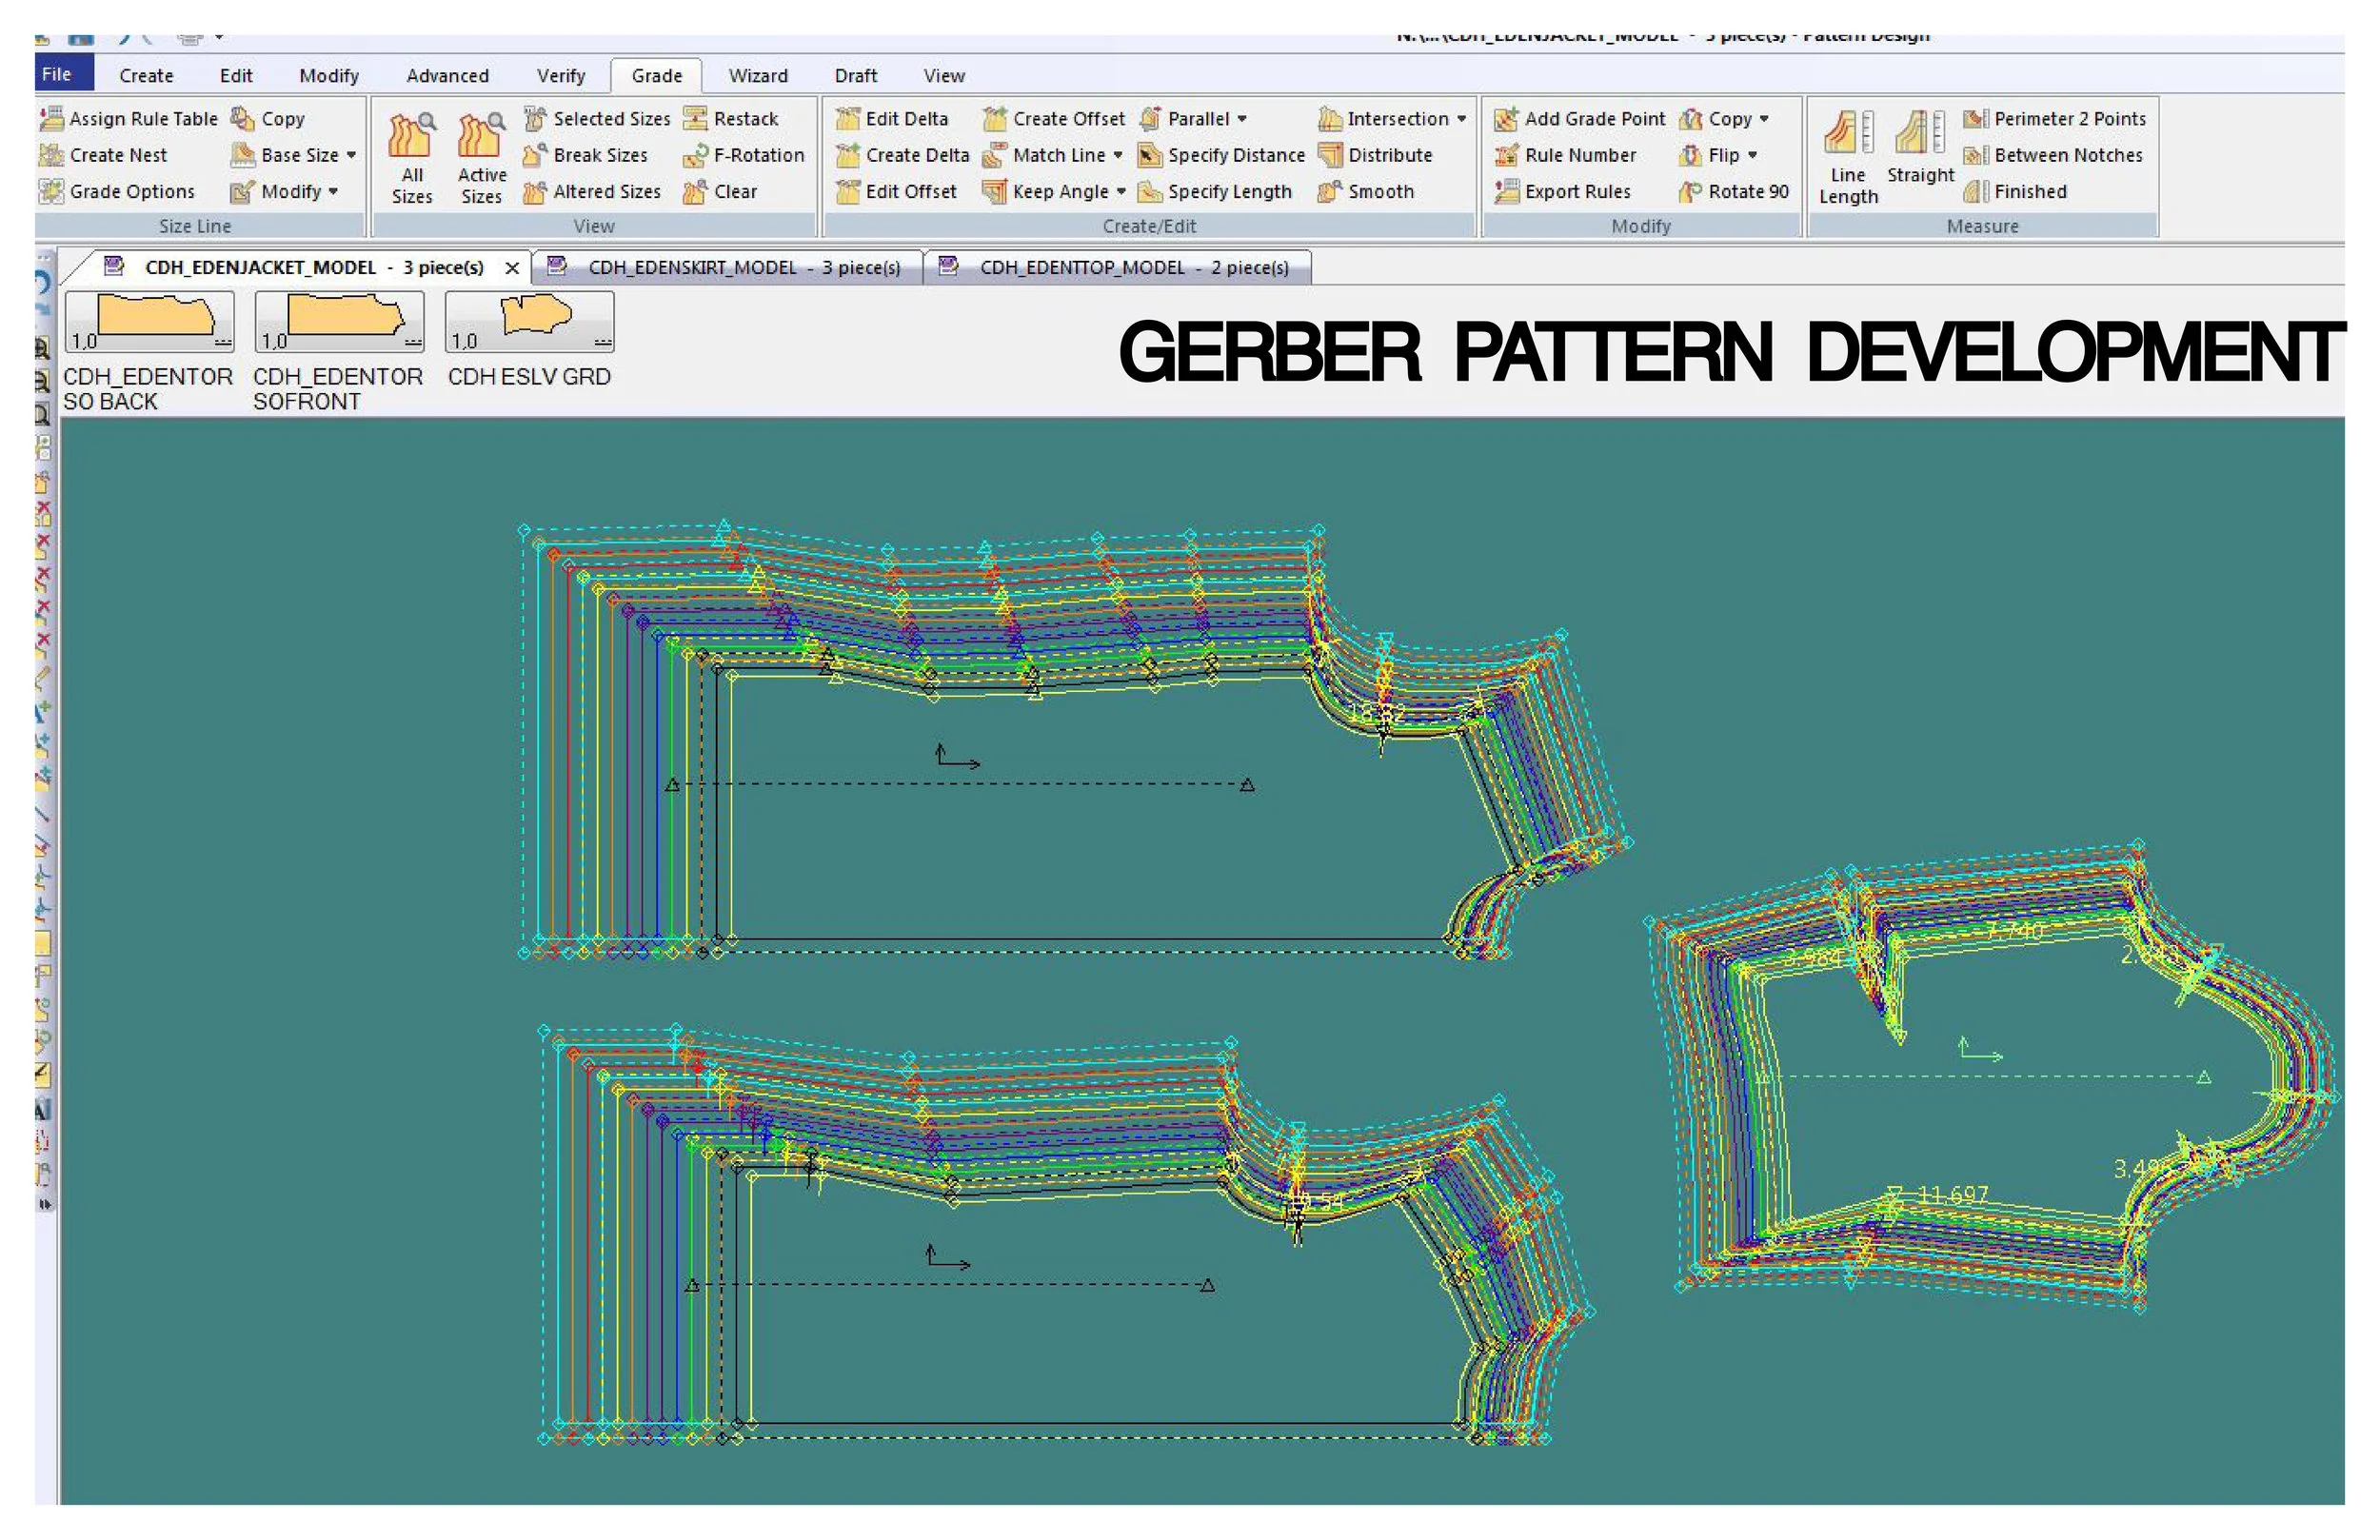Image resolution: width=2380 pixels, height=1540 pixels.
Task: Expand the Base Size dropdown
Action: click(351, 155)
